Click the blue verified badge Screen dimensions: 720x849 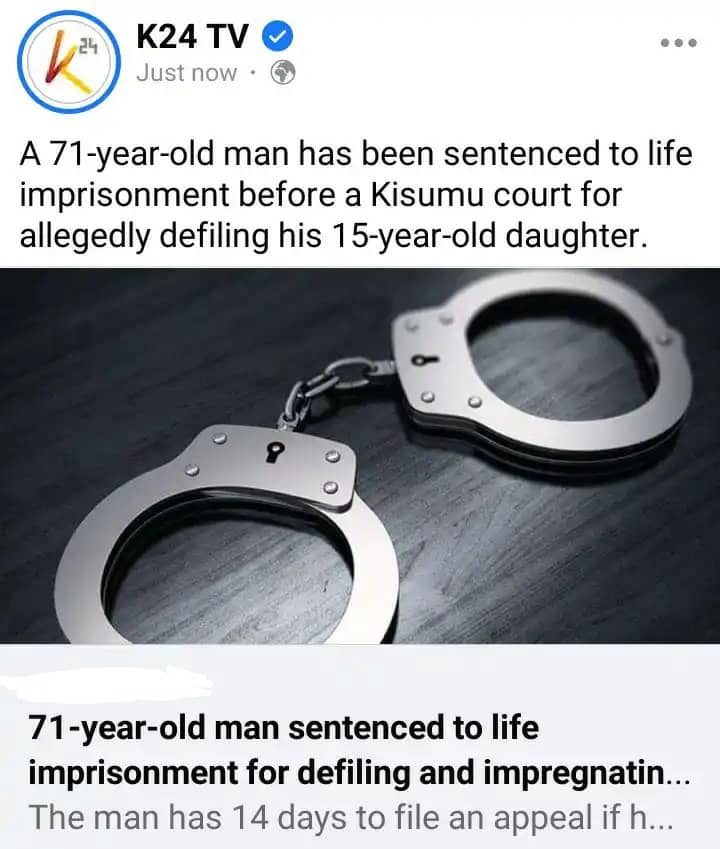pos(278,37)
